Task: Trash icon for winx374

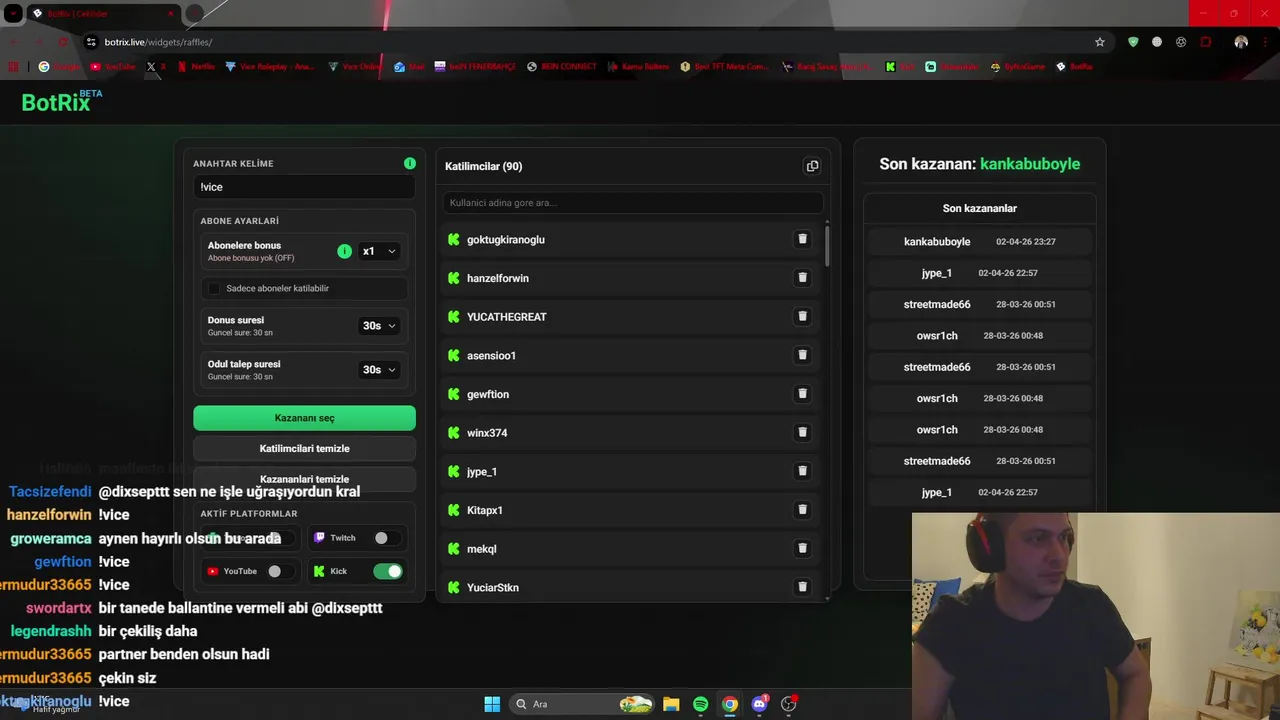Action: pos(802,432)
